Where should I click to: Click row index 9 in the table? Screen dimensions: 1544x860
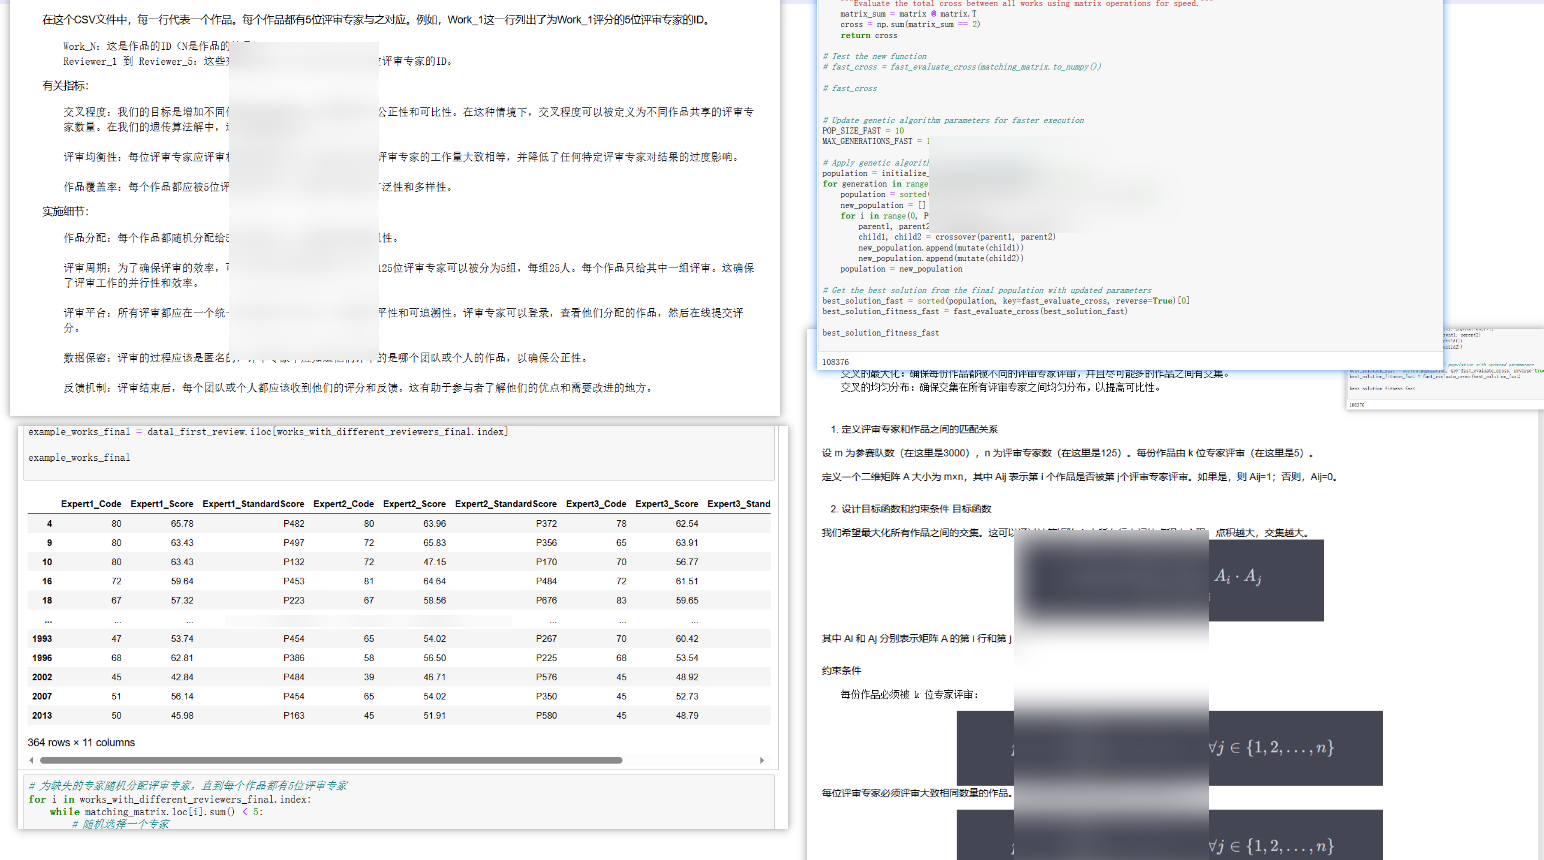pos(49,543)
